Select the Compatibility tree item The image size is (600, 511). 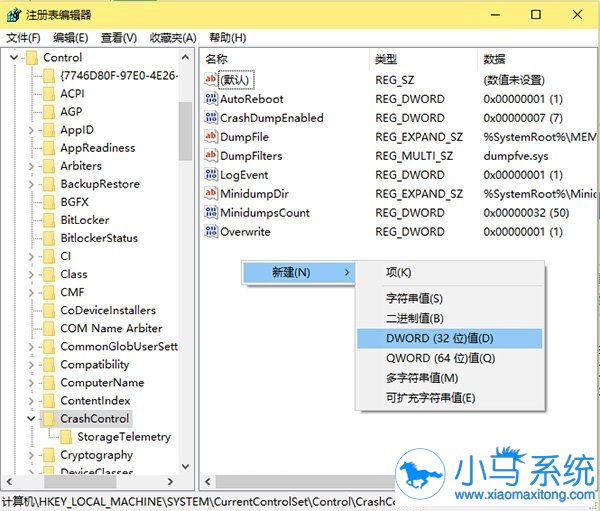pos(95,365)
